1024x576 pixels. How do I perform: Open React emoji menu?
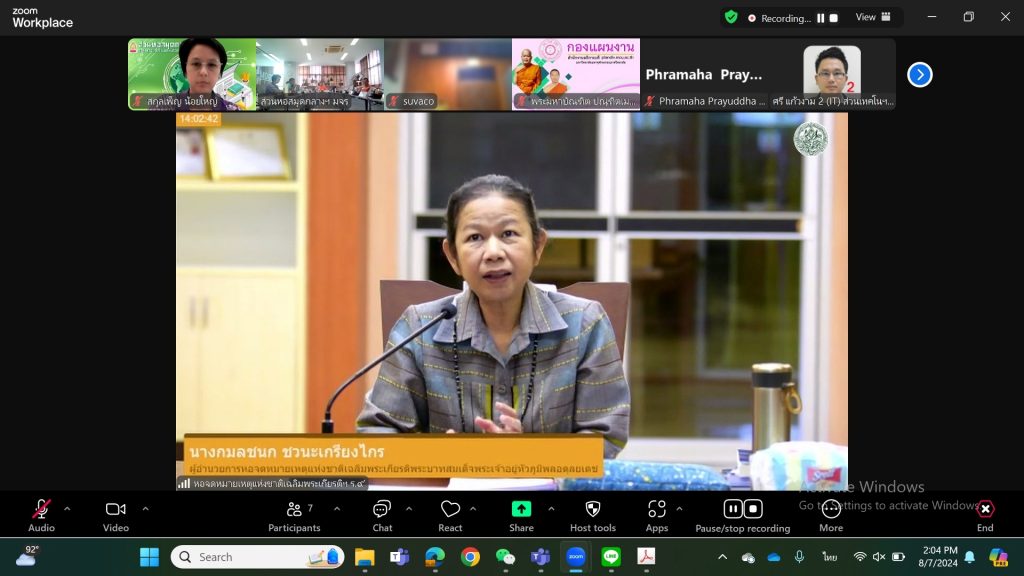(x=450, y=515)
